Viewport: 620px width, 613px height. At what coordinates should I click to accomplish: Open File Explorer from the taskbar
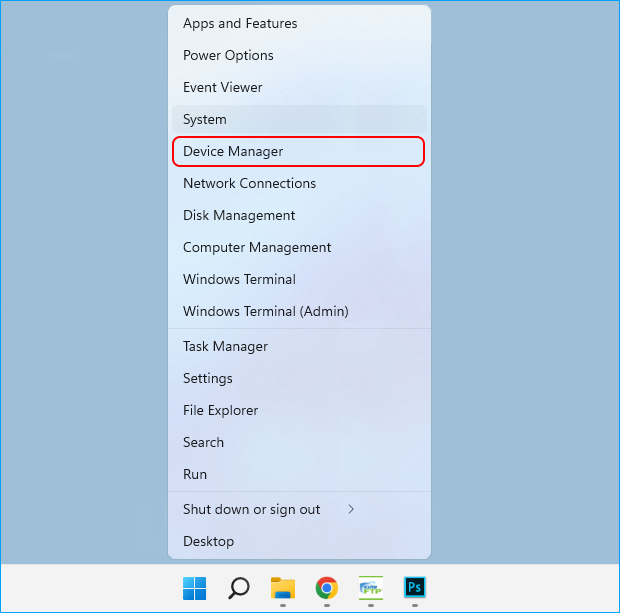283,587
